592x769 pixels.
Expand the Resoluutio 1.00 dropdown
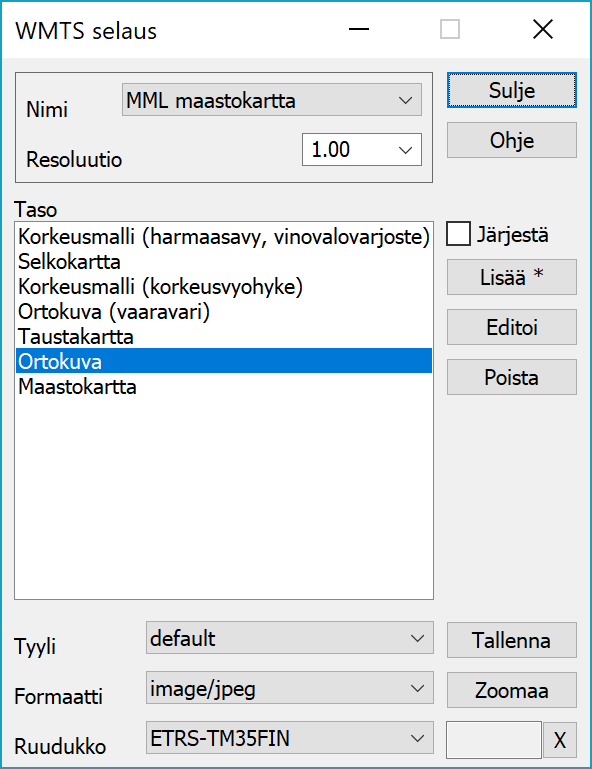tap(361, 150)
